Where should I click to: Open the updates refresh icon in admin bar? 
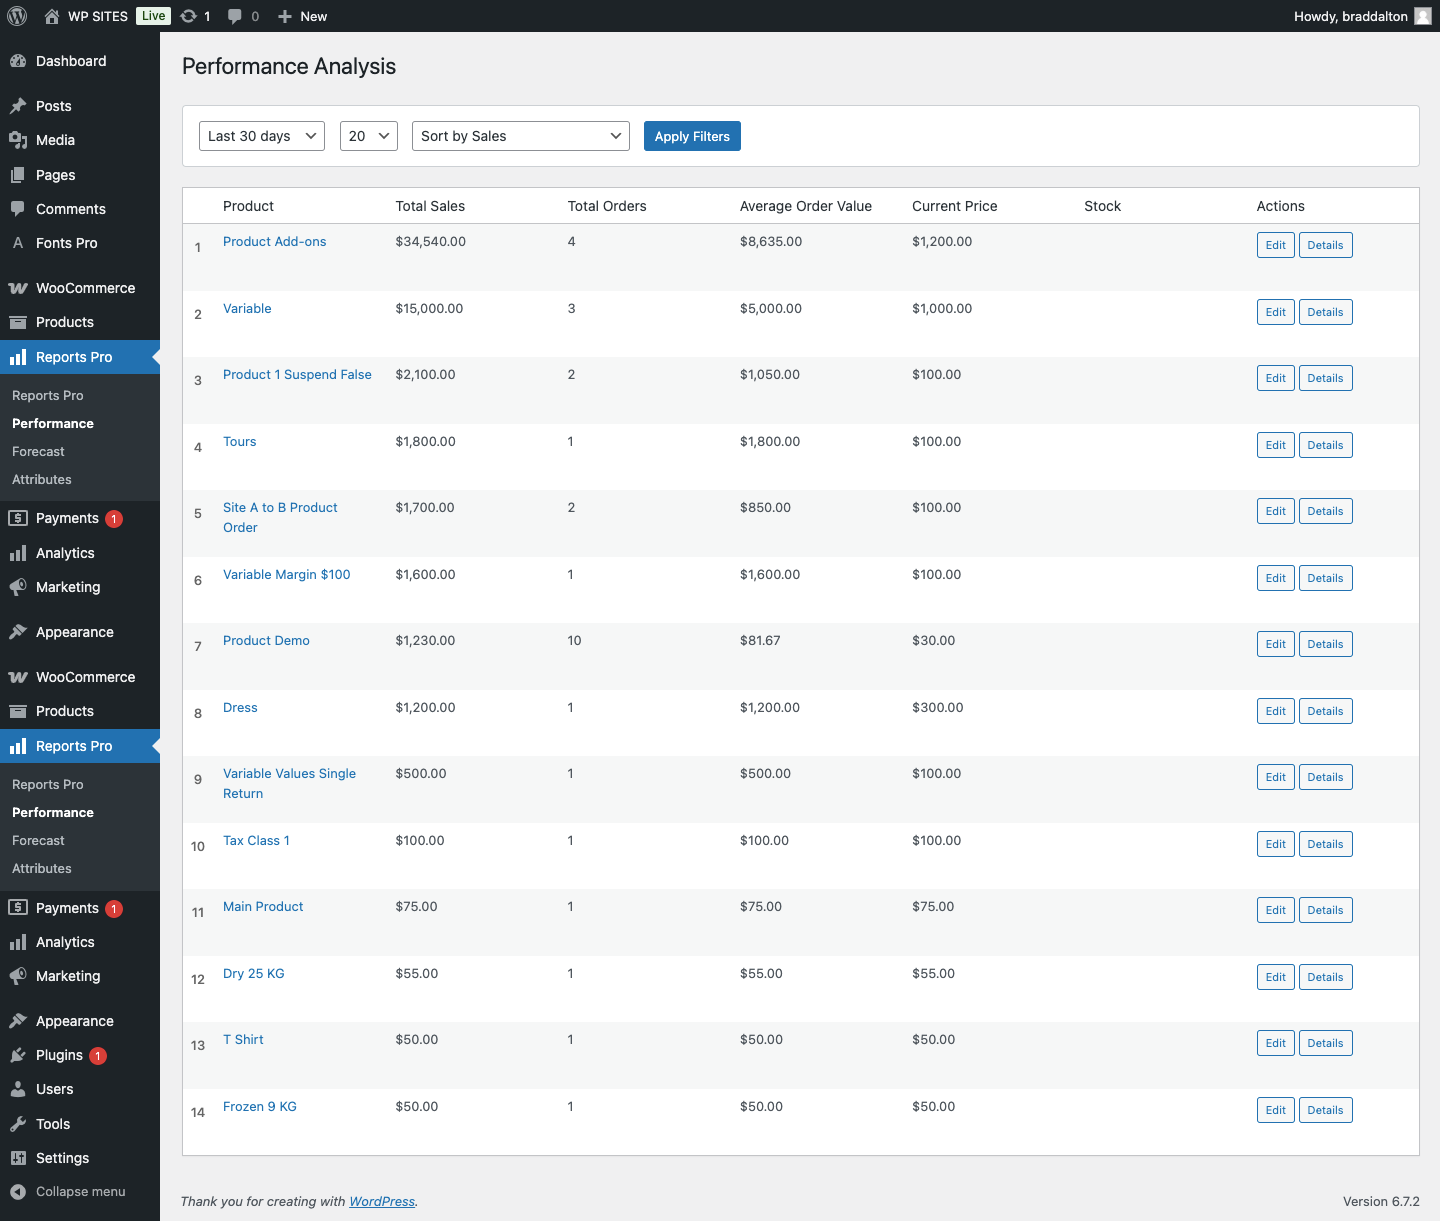tap(189, 16)
